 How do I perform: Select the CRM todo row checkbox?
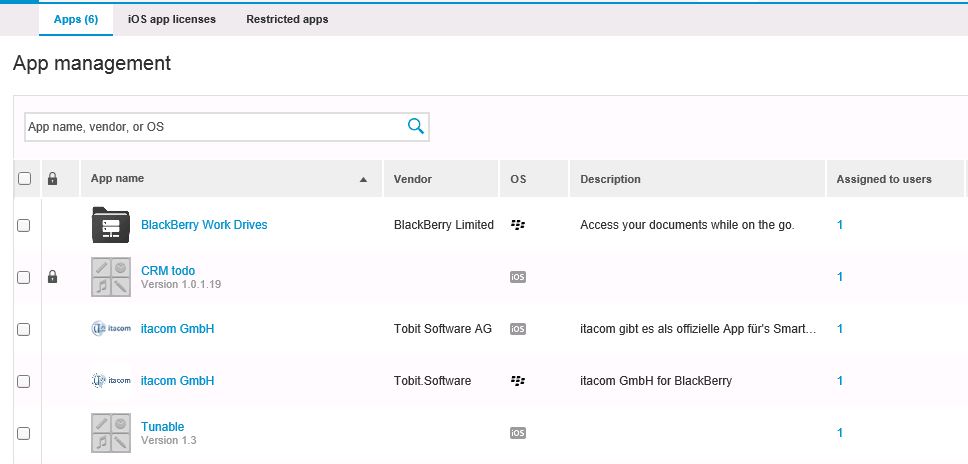point(23,277)
